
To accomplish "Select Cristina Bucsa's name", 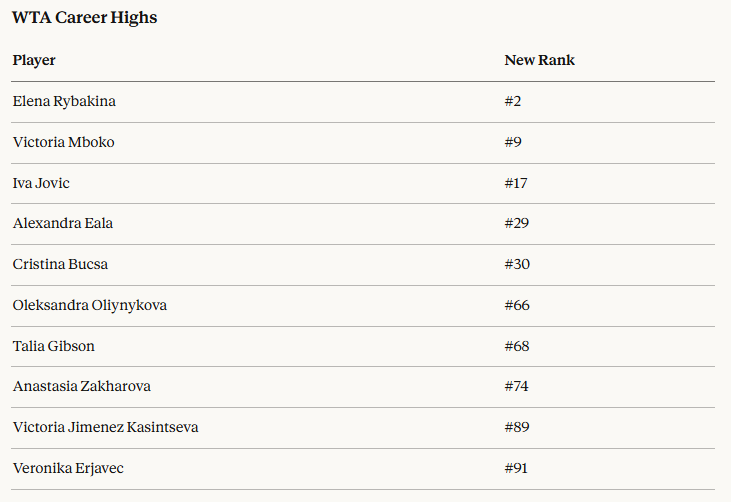I will pos(60,264).
